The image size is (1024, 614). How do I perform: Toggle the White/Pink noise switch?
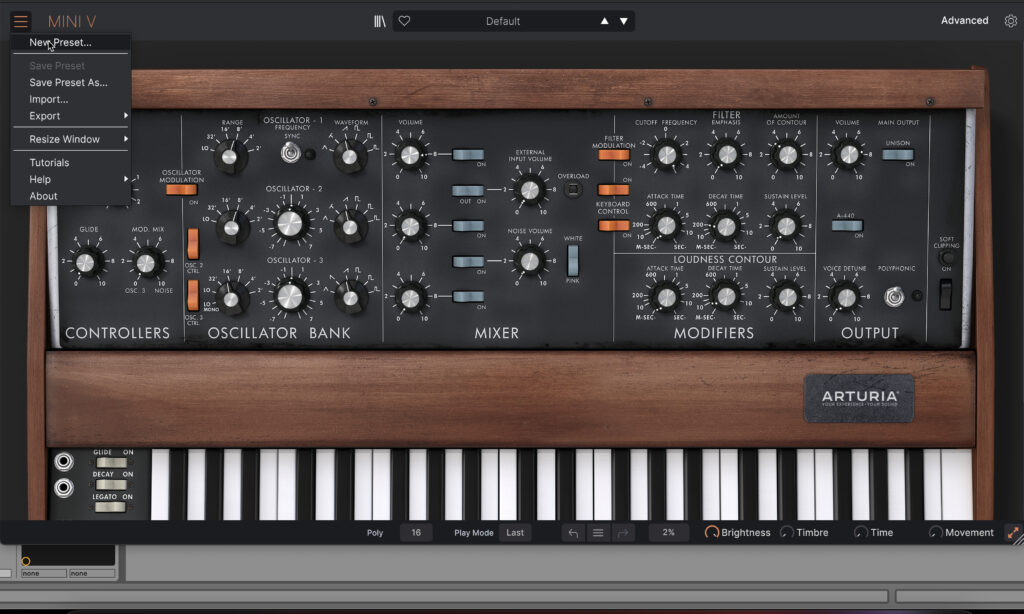(573, 260)
